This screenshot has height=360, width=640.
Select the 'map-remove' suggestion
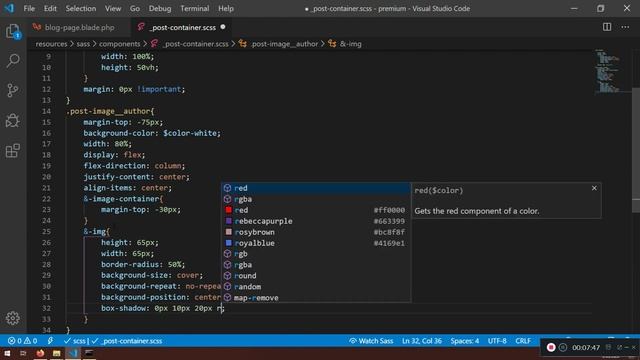(x=316, y=298)
